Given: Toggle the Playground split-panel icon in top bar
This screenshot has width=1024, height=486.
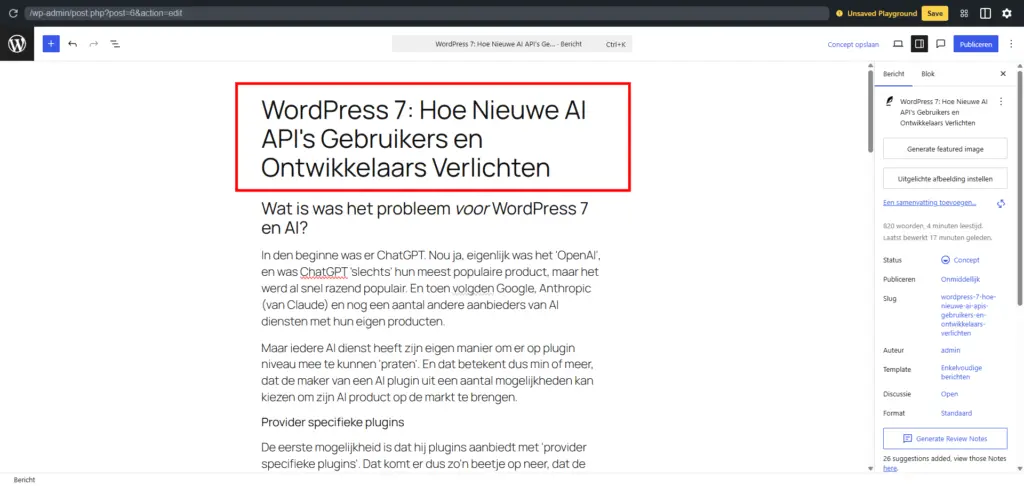Looking at the screenshot, I should [985, 13].
